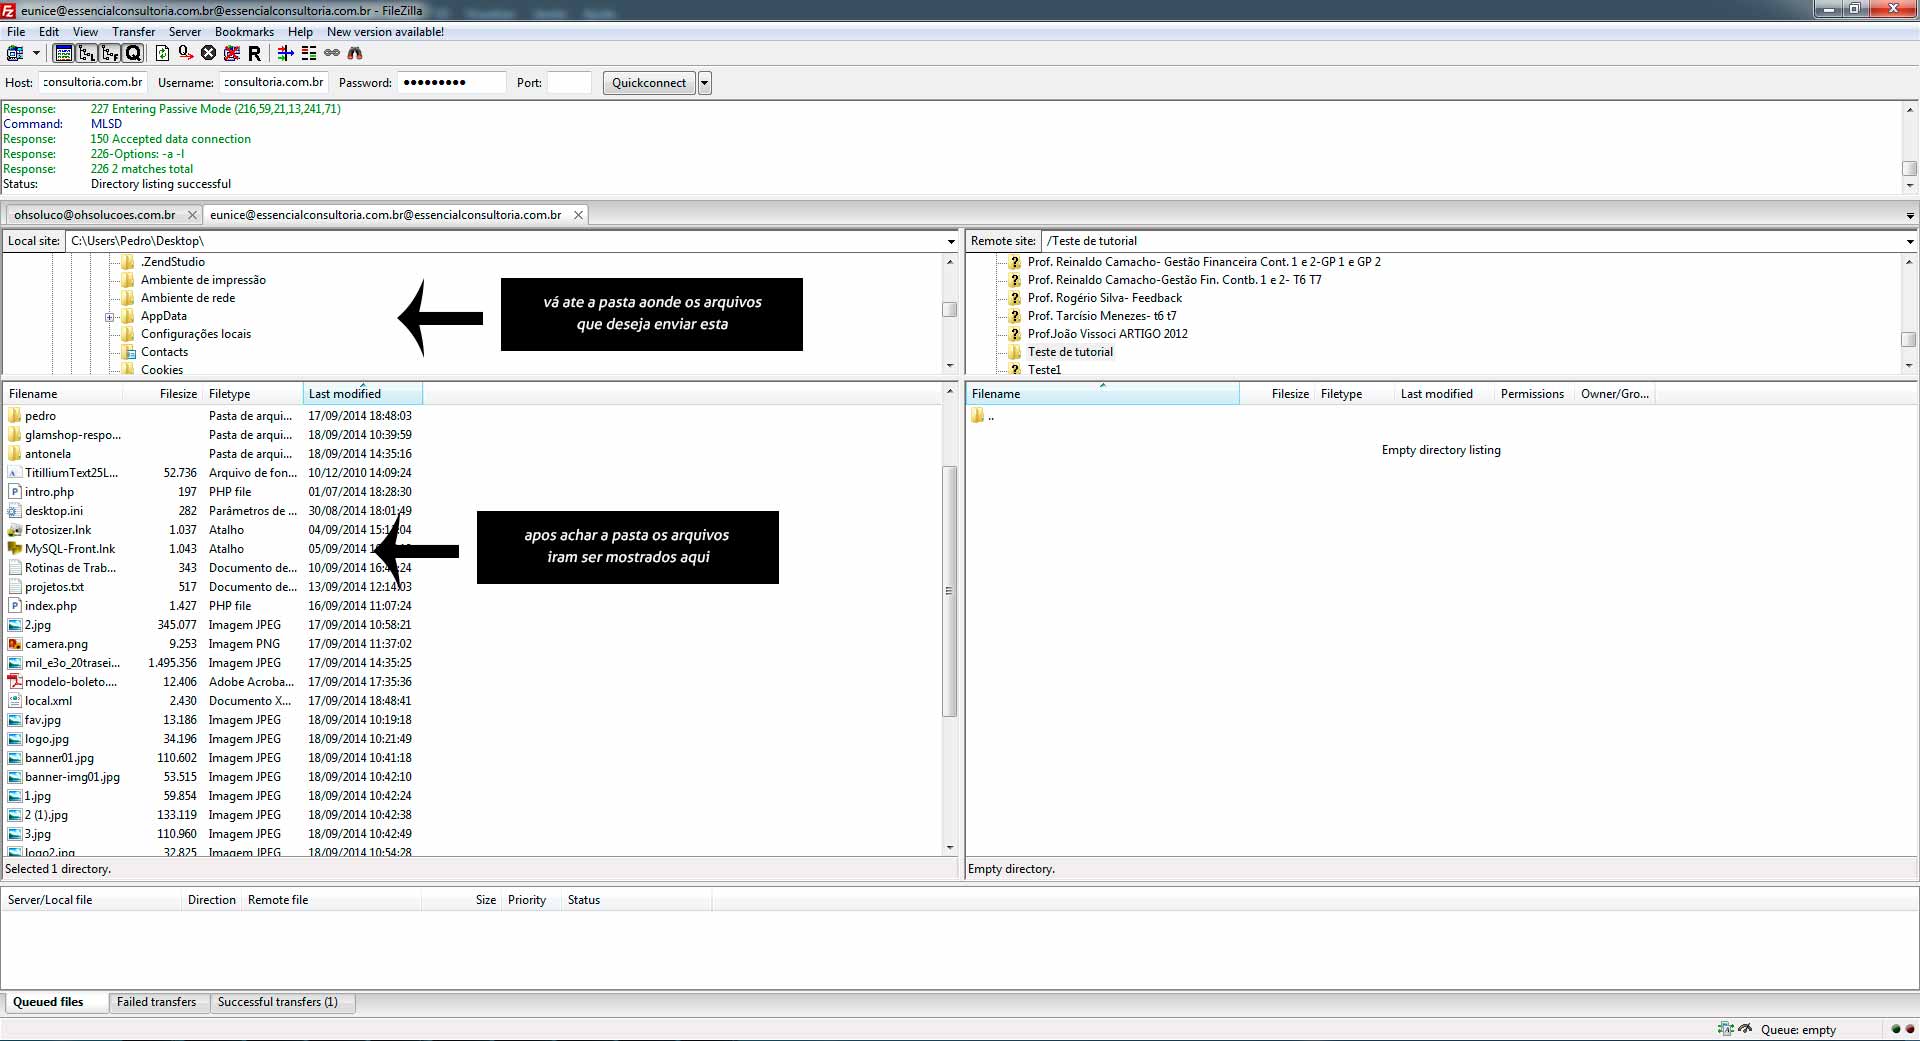The width and height of the screenshot is (1920, 1041).
Task: Reconnect to the last server
Action: [x=254, y=53]
